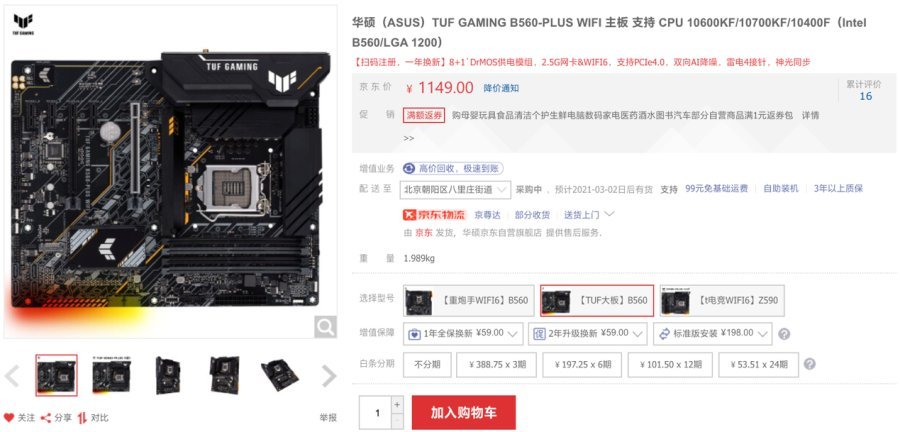Increase quantity with the plus stepper
The width and height of the screenshot is (900, 432).
tap(397, 404)
